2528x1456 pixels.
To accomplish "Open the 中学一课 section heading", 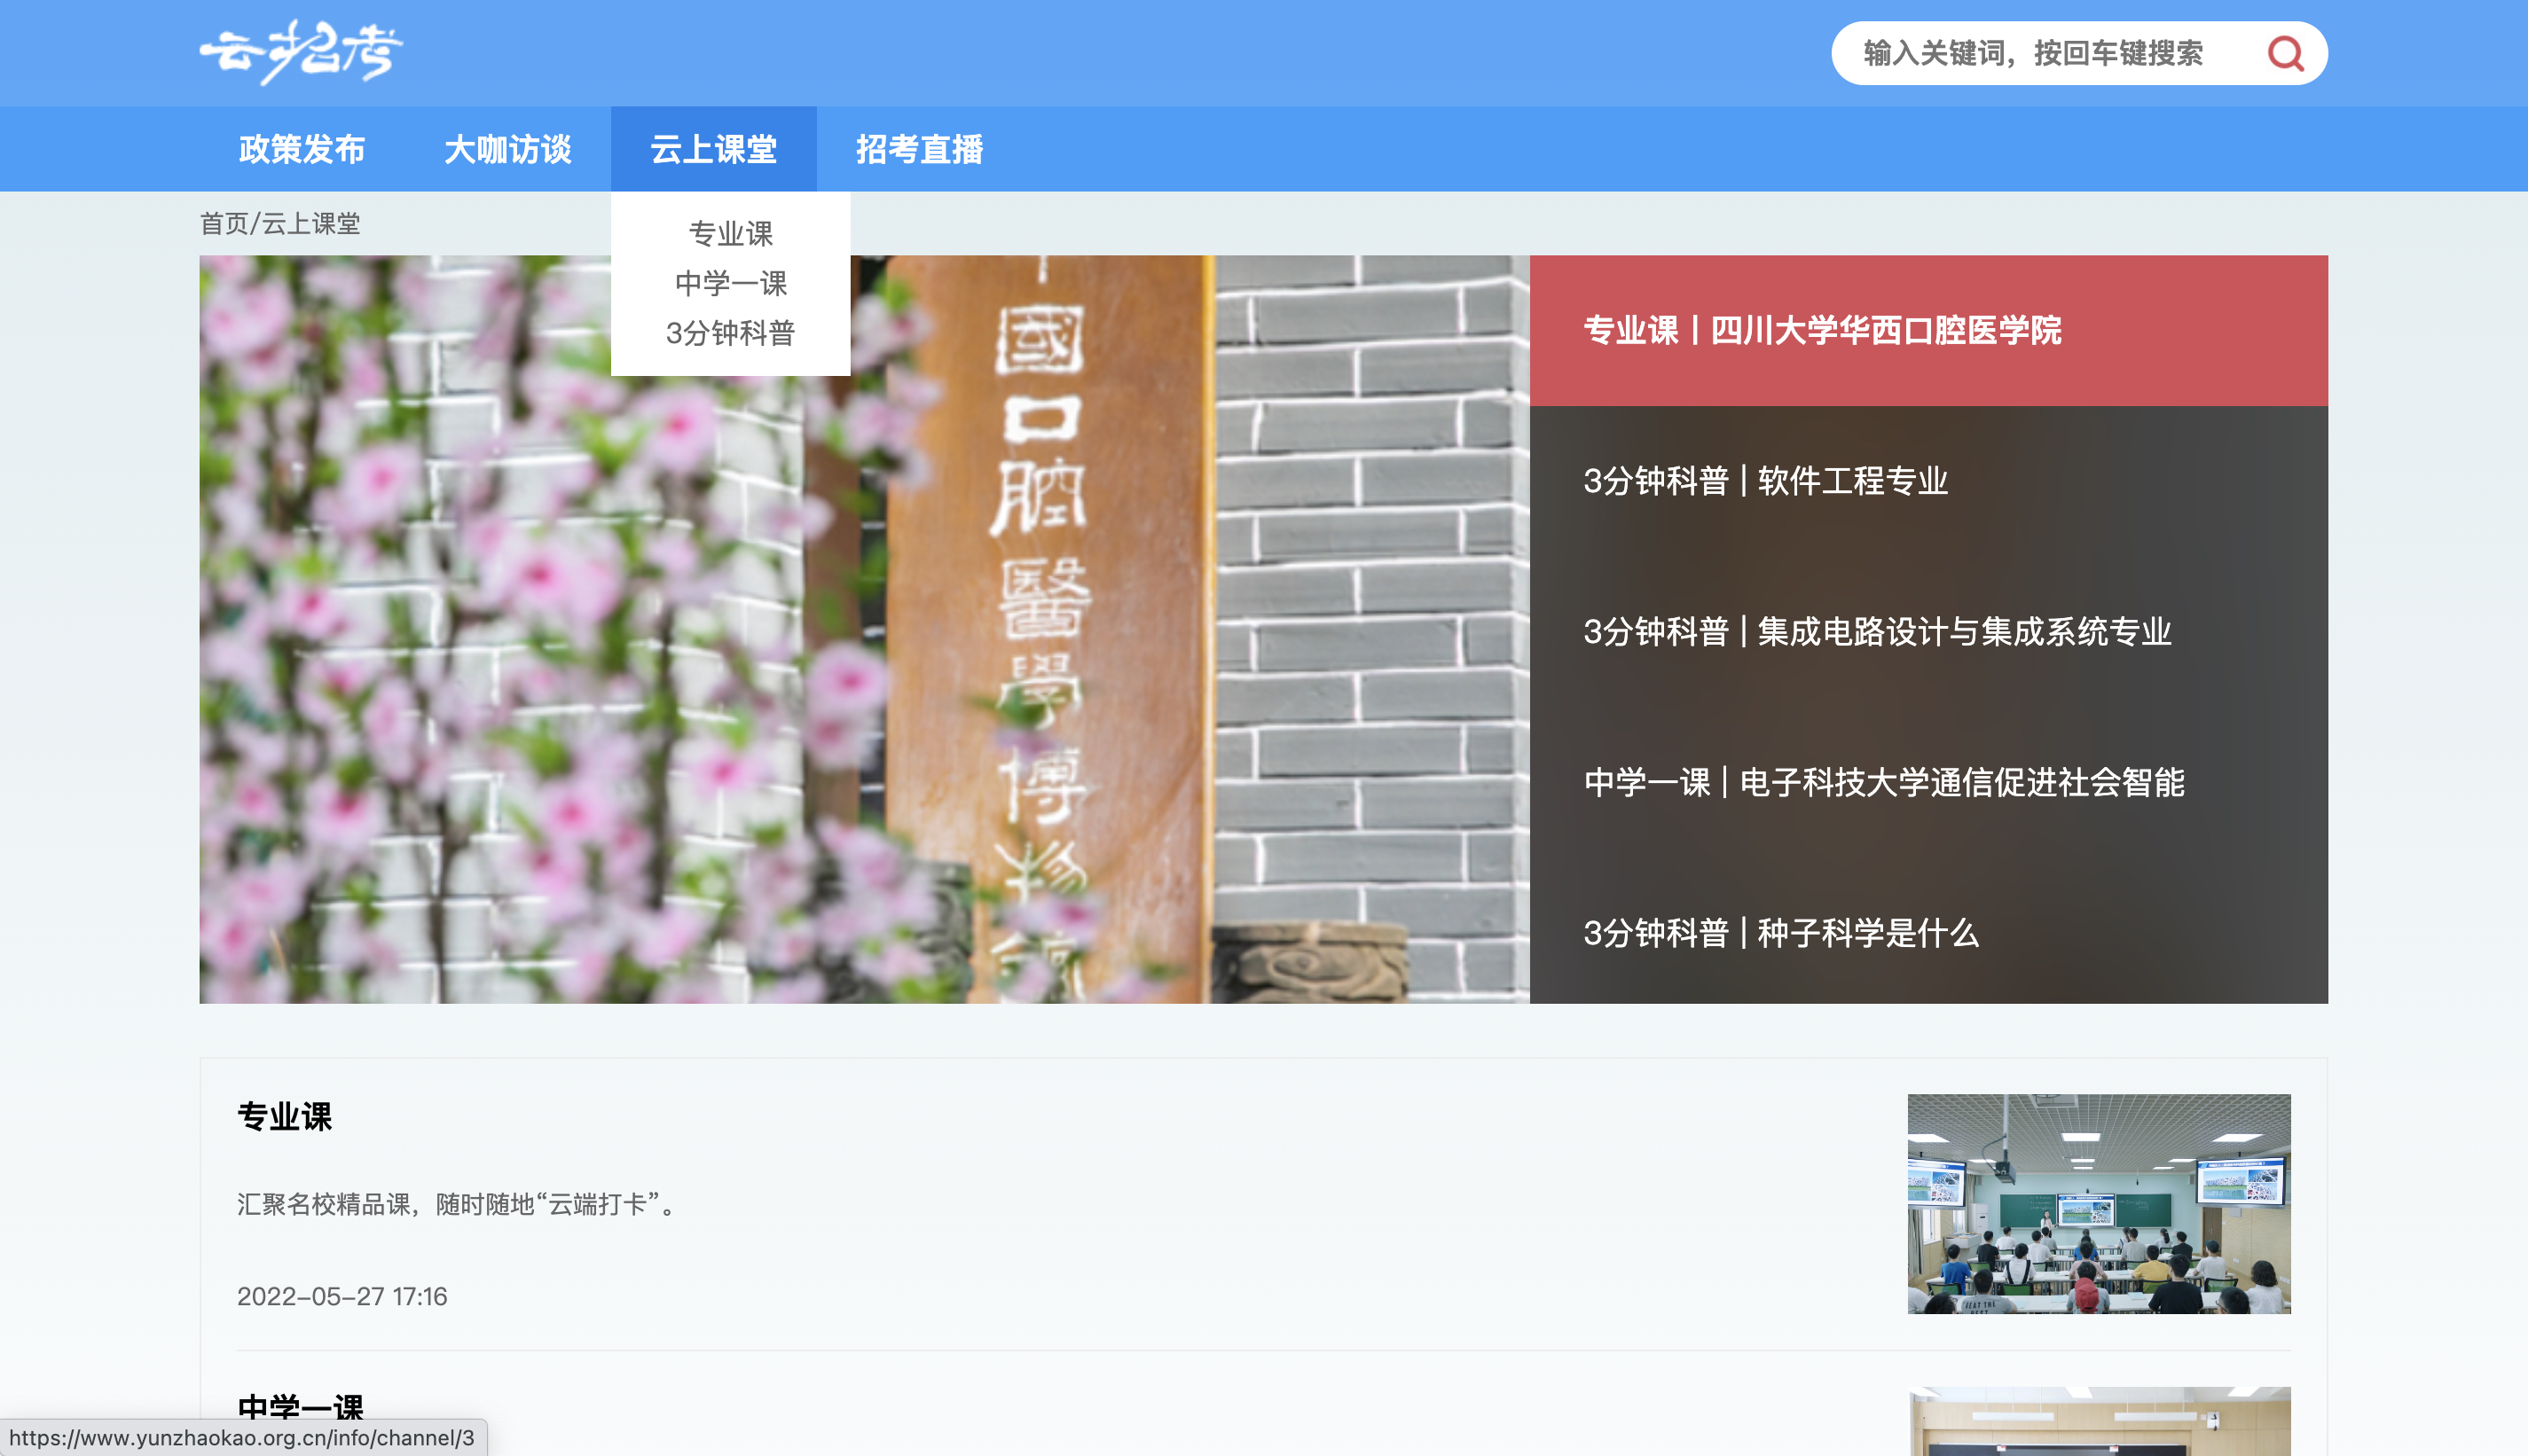I will (x=301, y=1408).
